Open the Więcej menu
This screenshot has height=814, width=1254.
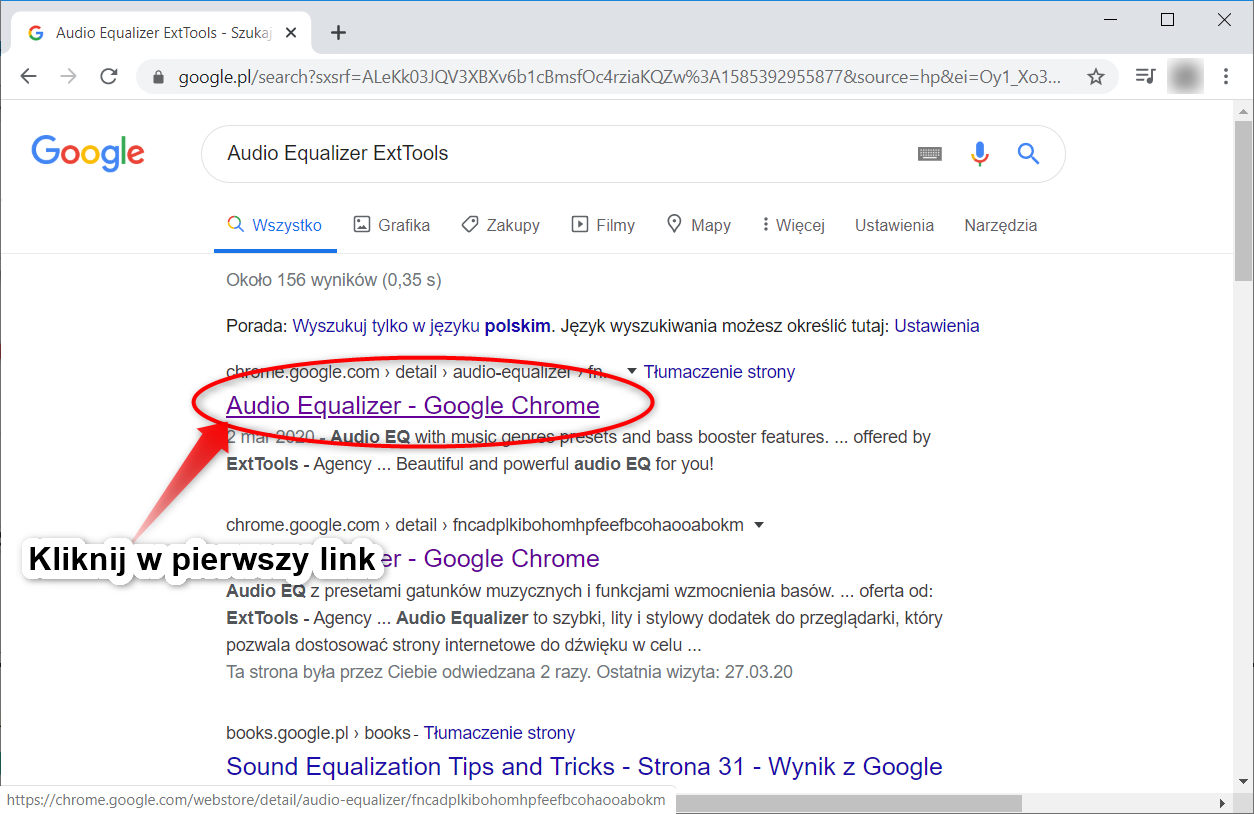pos(793,225)
